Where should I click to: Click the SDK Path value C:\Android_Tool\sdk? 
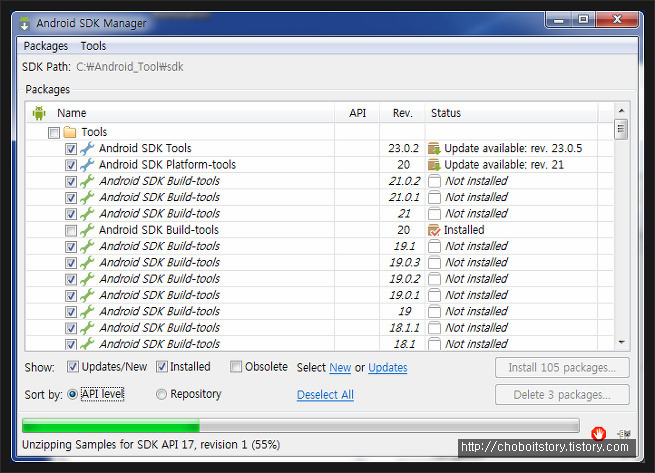click(x=129, y=67)
